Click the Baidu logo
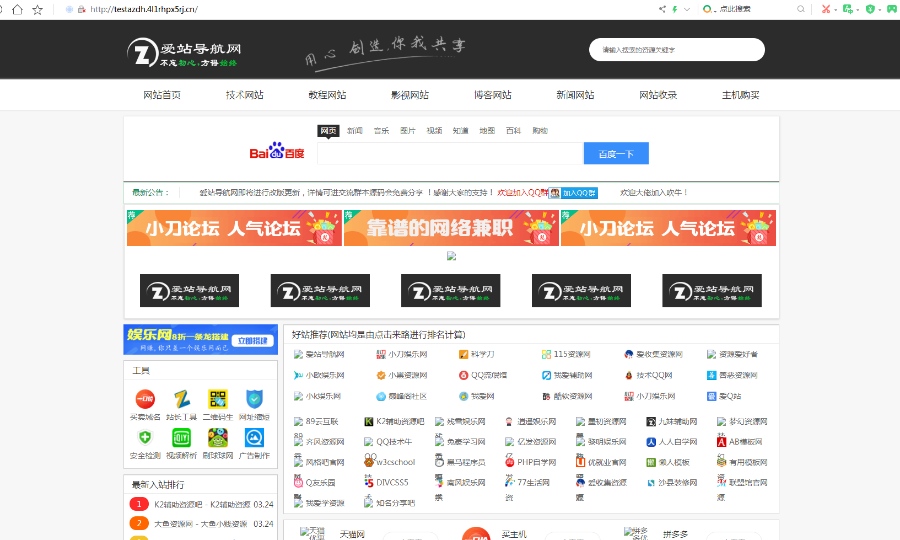Image resolution: width=900 pixels, height=540 pixels. click(277, 151)
